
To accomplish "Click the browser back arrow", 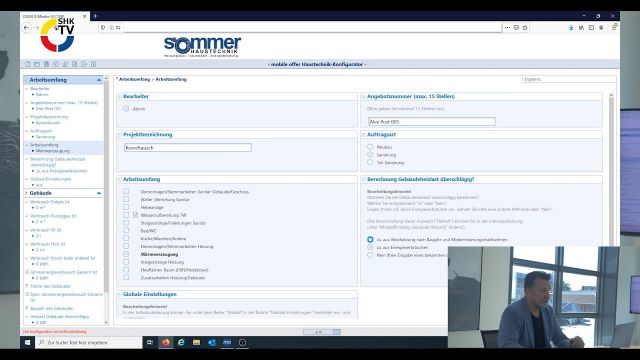I will 27,28.
